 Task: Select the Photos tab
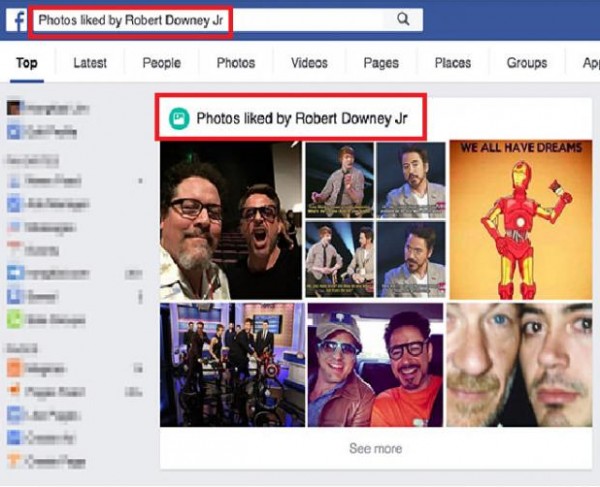coord(236,63)
